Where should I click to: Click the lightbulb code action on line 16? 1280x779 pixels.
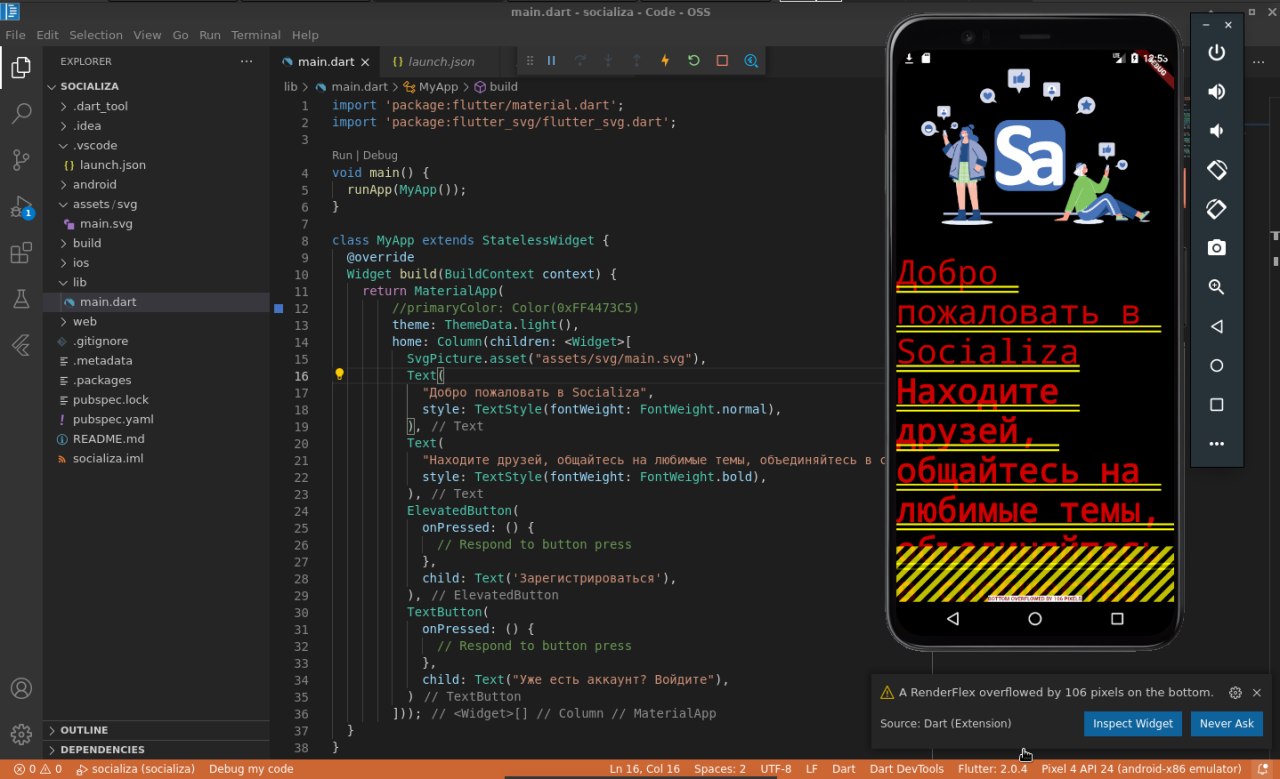[339, 375]
